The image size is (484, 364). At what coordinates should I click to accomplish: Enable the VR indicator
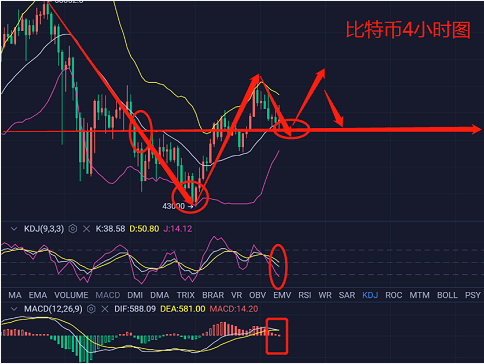(237, 295)
